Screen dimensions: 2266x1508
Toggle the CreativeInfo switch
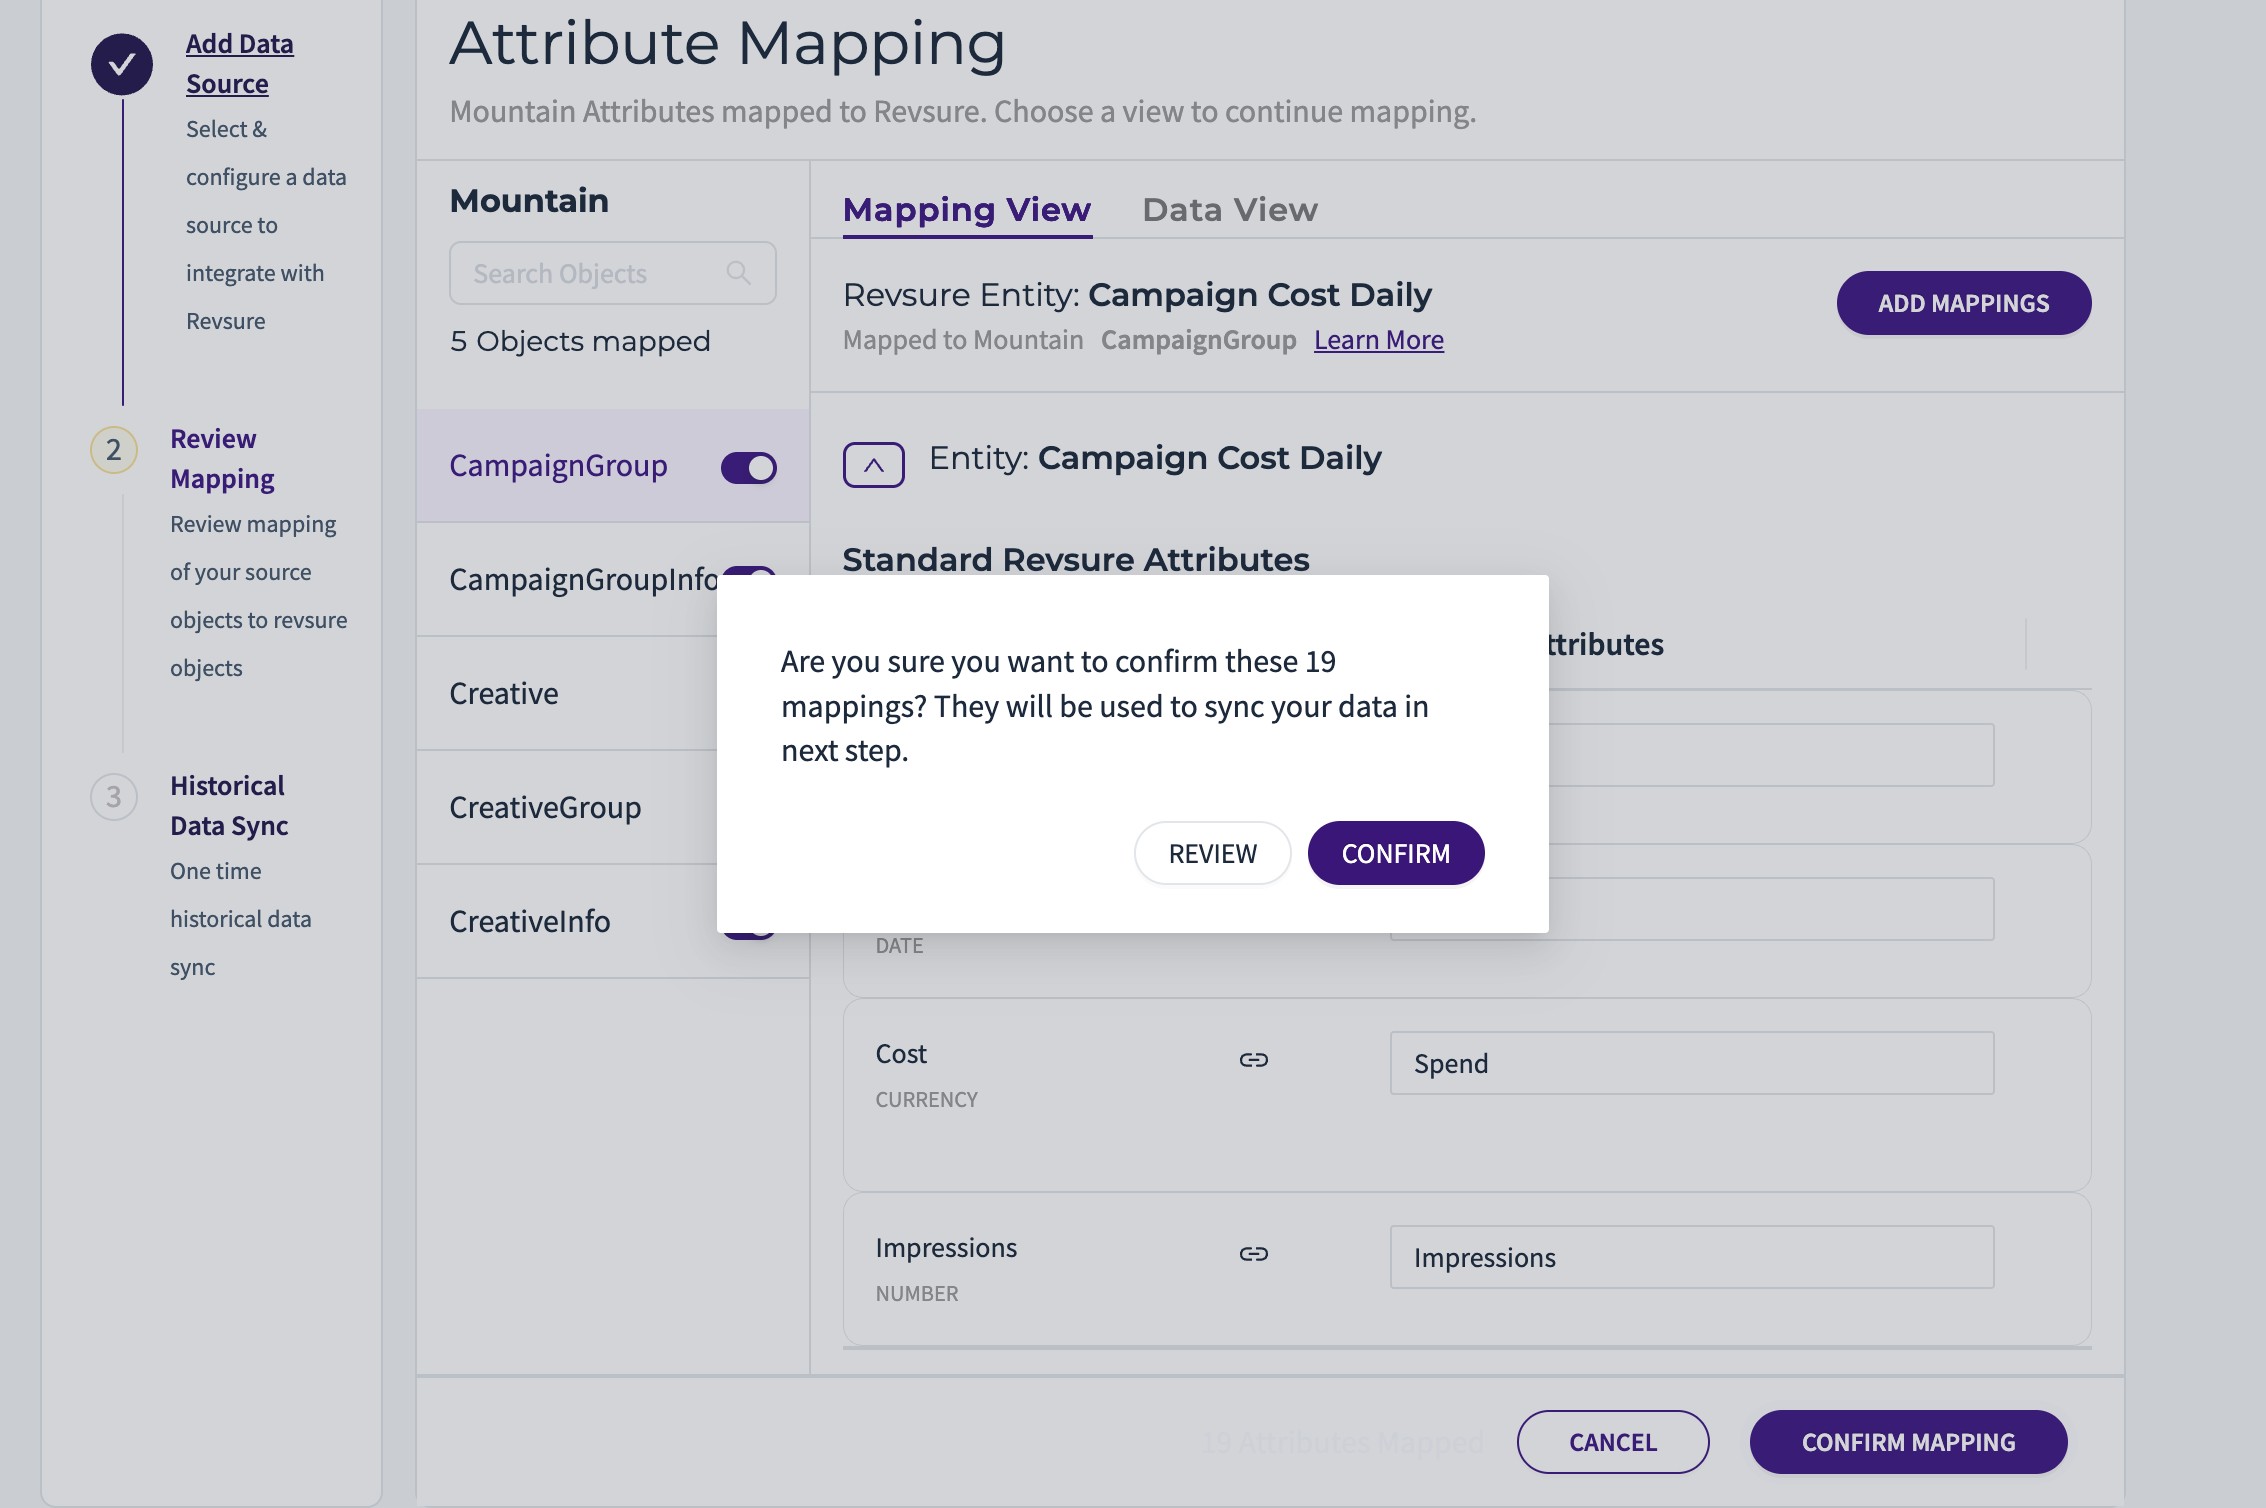point(749,935)
